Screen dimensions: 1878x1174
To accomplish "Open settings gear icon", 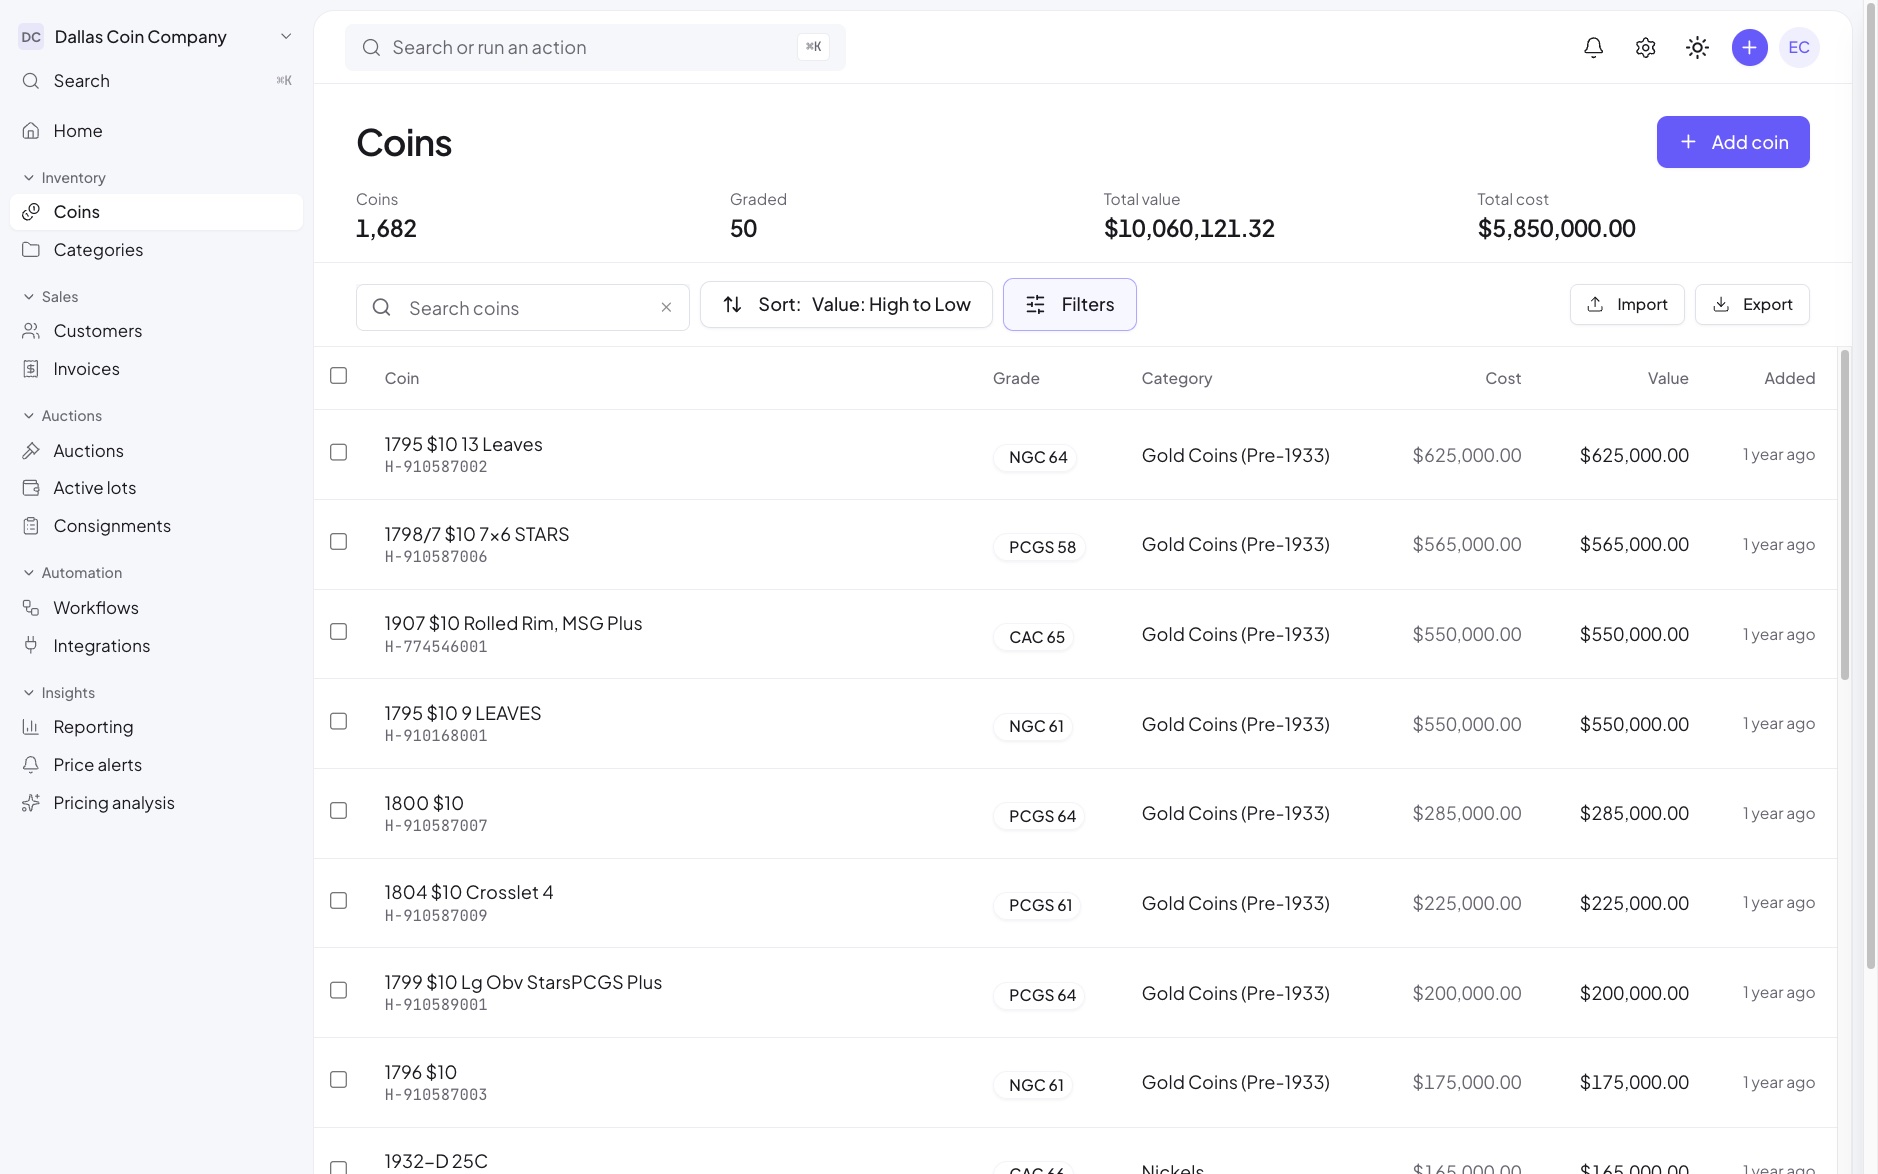I will click(x=1645, y=47).
